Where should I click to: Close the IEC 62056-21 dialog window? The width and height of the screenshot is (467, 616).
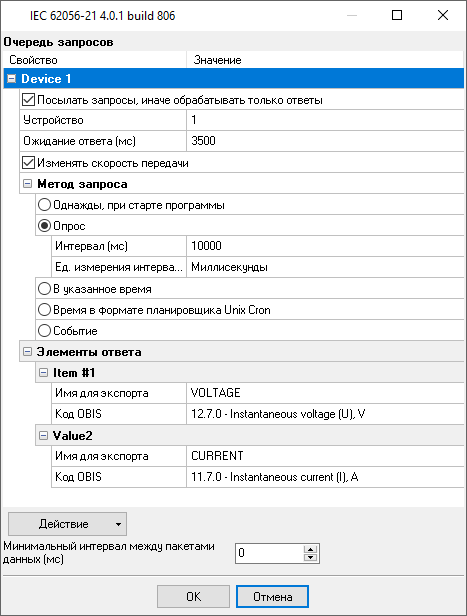(443, 15)
